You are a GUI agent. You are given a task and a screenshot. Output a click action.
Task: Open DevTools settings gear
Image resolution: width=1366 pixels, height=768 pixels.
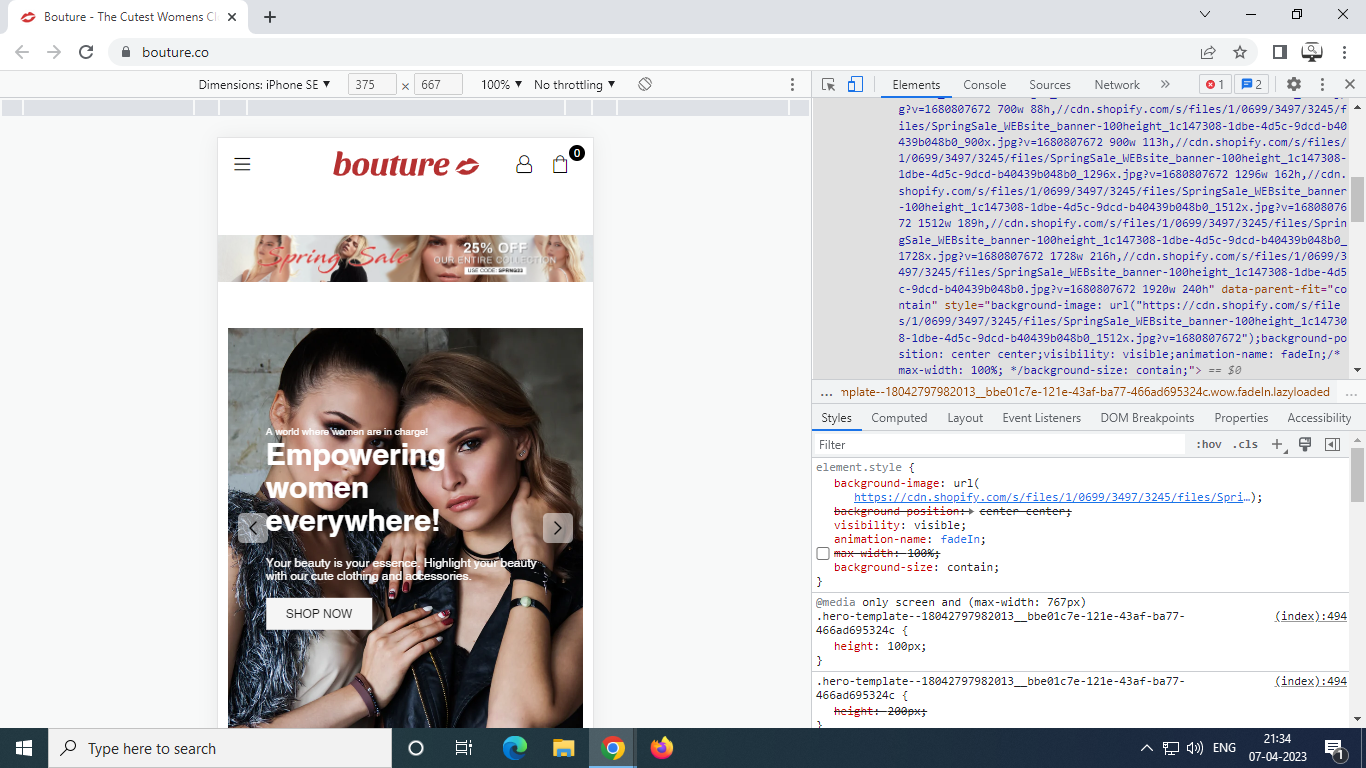click(1294, 85)
